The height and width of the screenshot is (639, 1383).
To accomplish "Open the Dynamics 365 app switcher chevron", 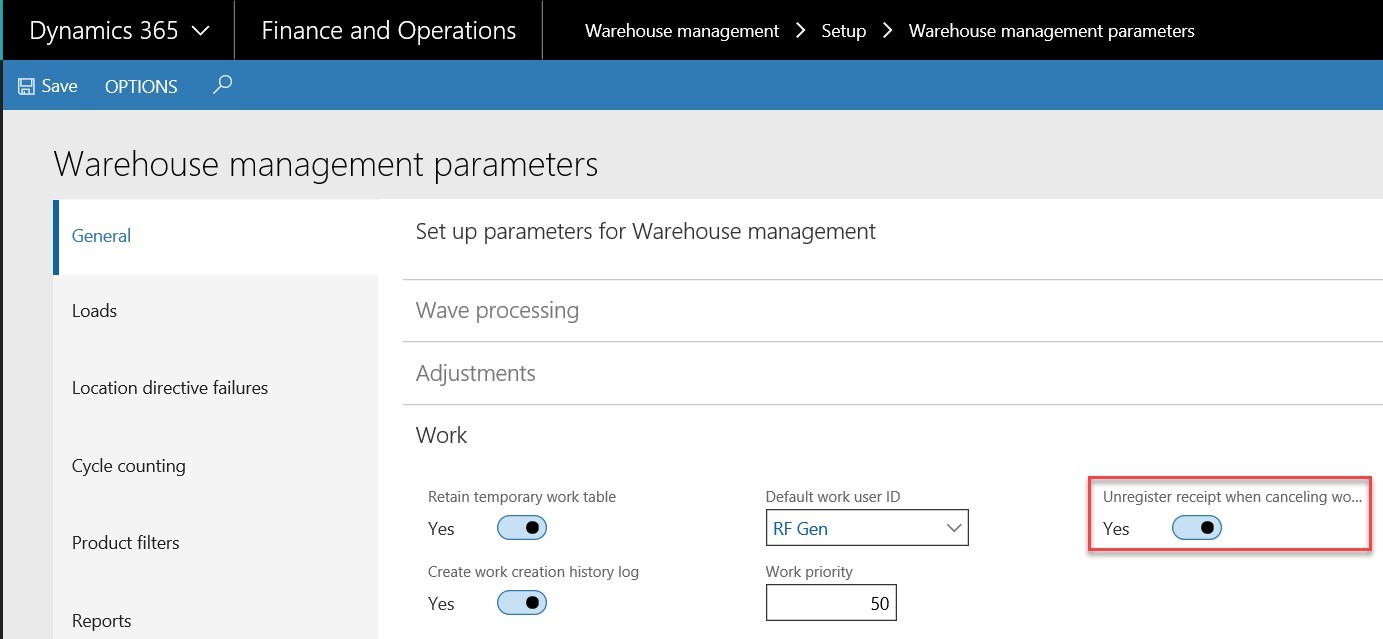I will 200,31.
